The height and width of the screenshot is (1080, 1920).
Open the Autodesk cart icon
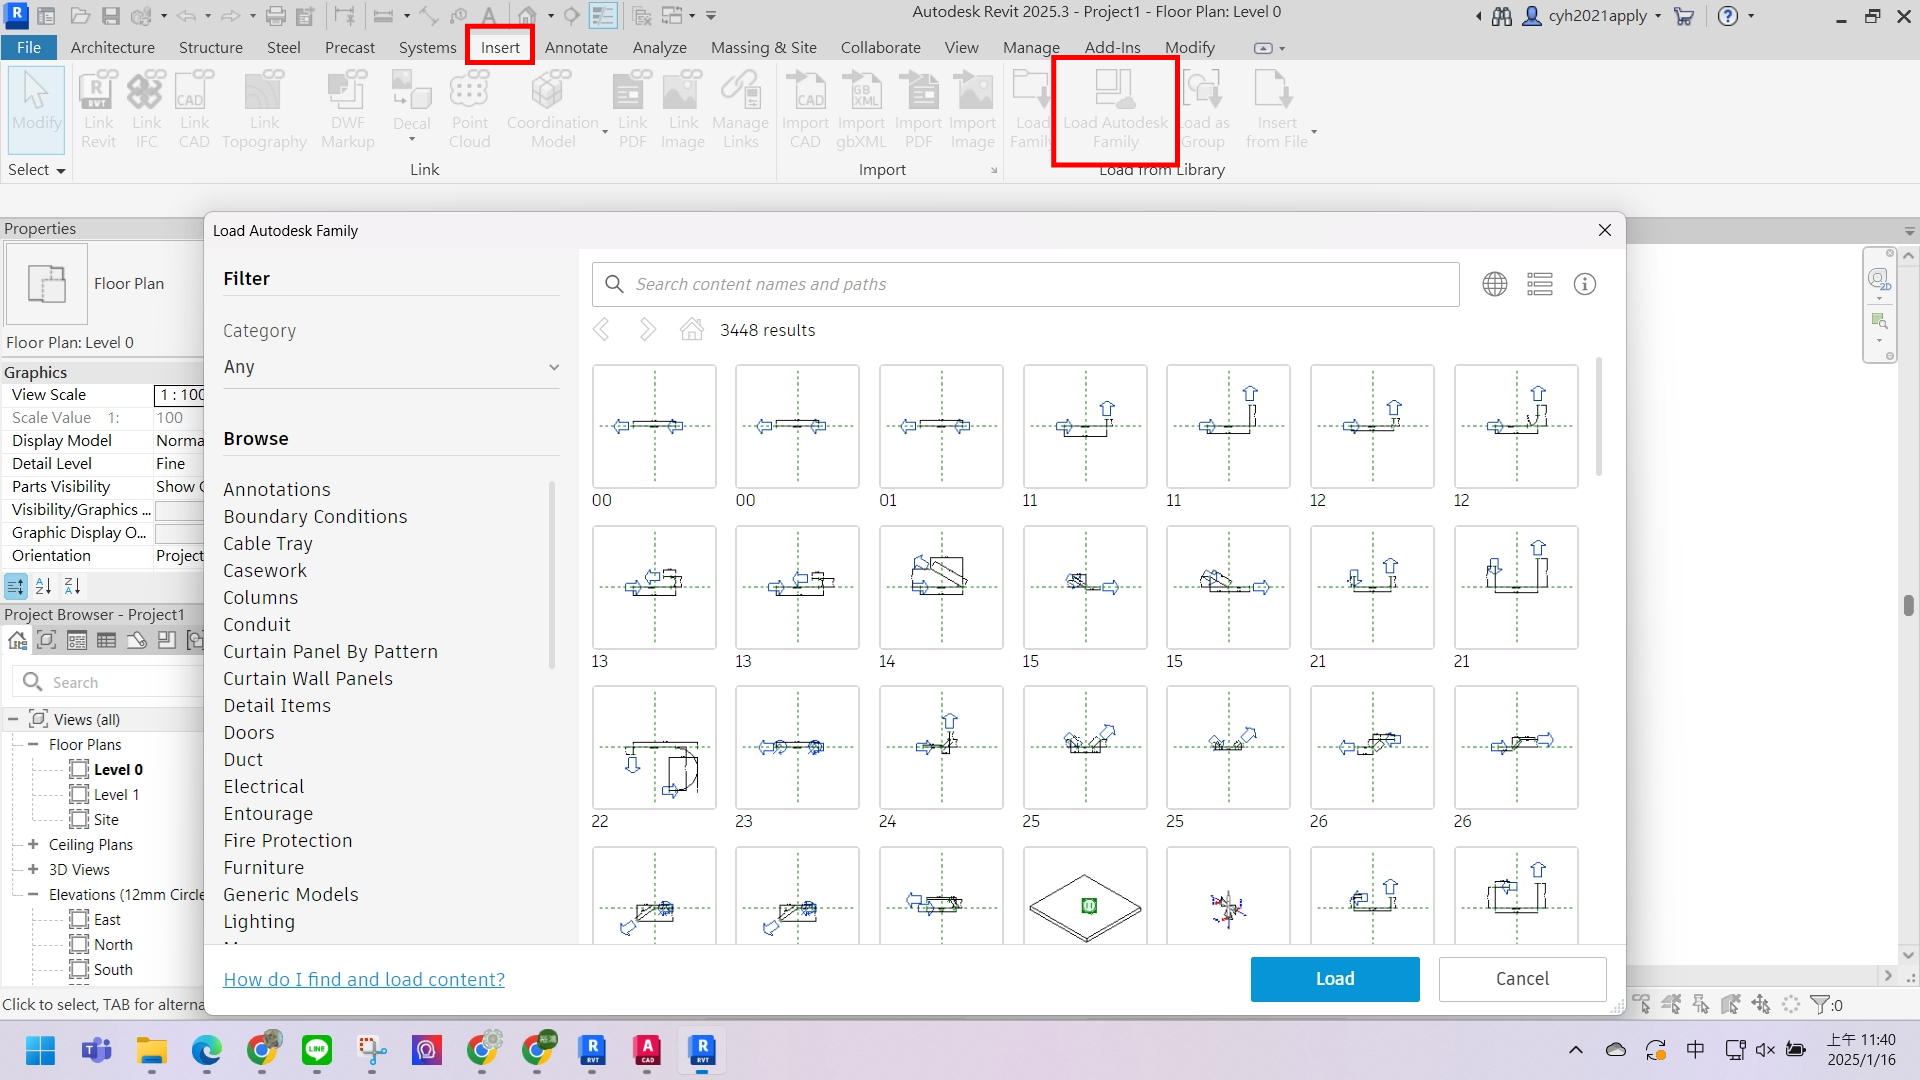(x=1684, y=16)
